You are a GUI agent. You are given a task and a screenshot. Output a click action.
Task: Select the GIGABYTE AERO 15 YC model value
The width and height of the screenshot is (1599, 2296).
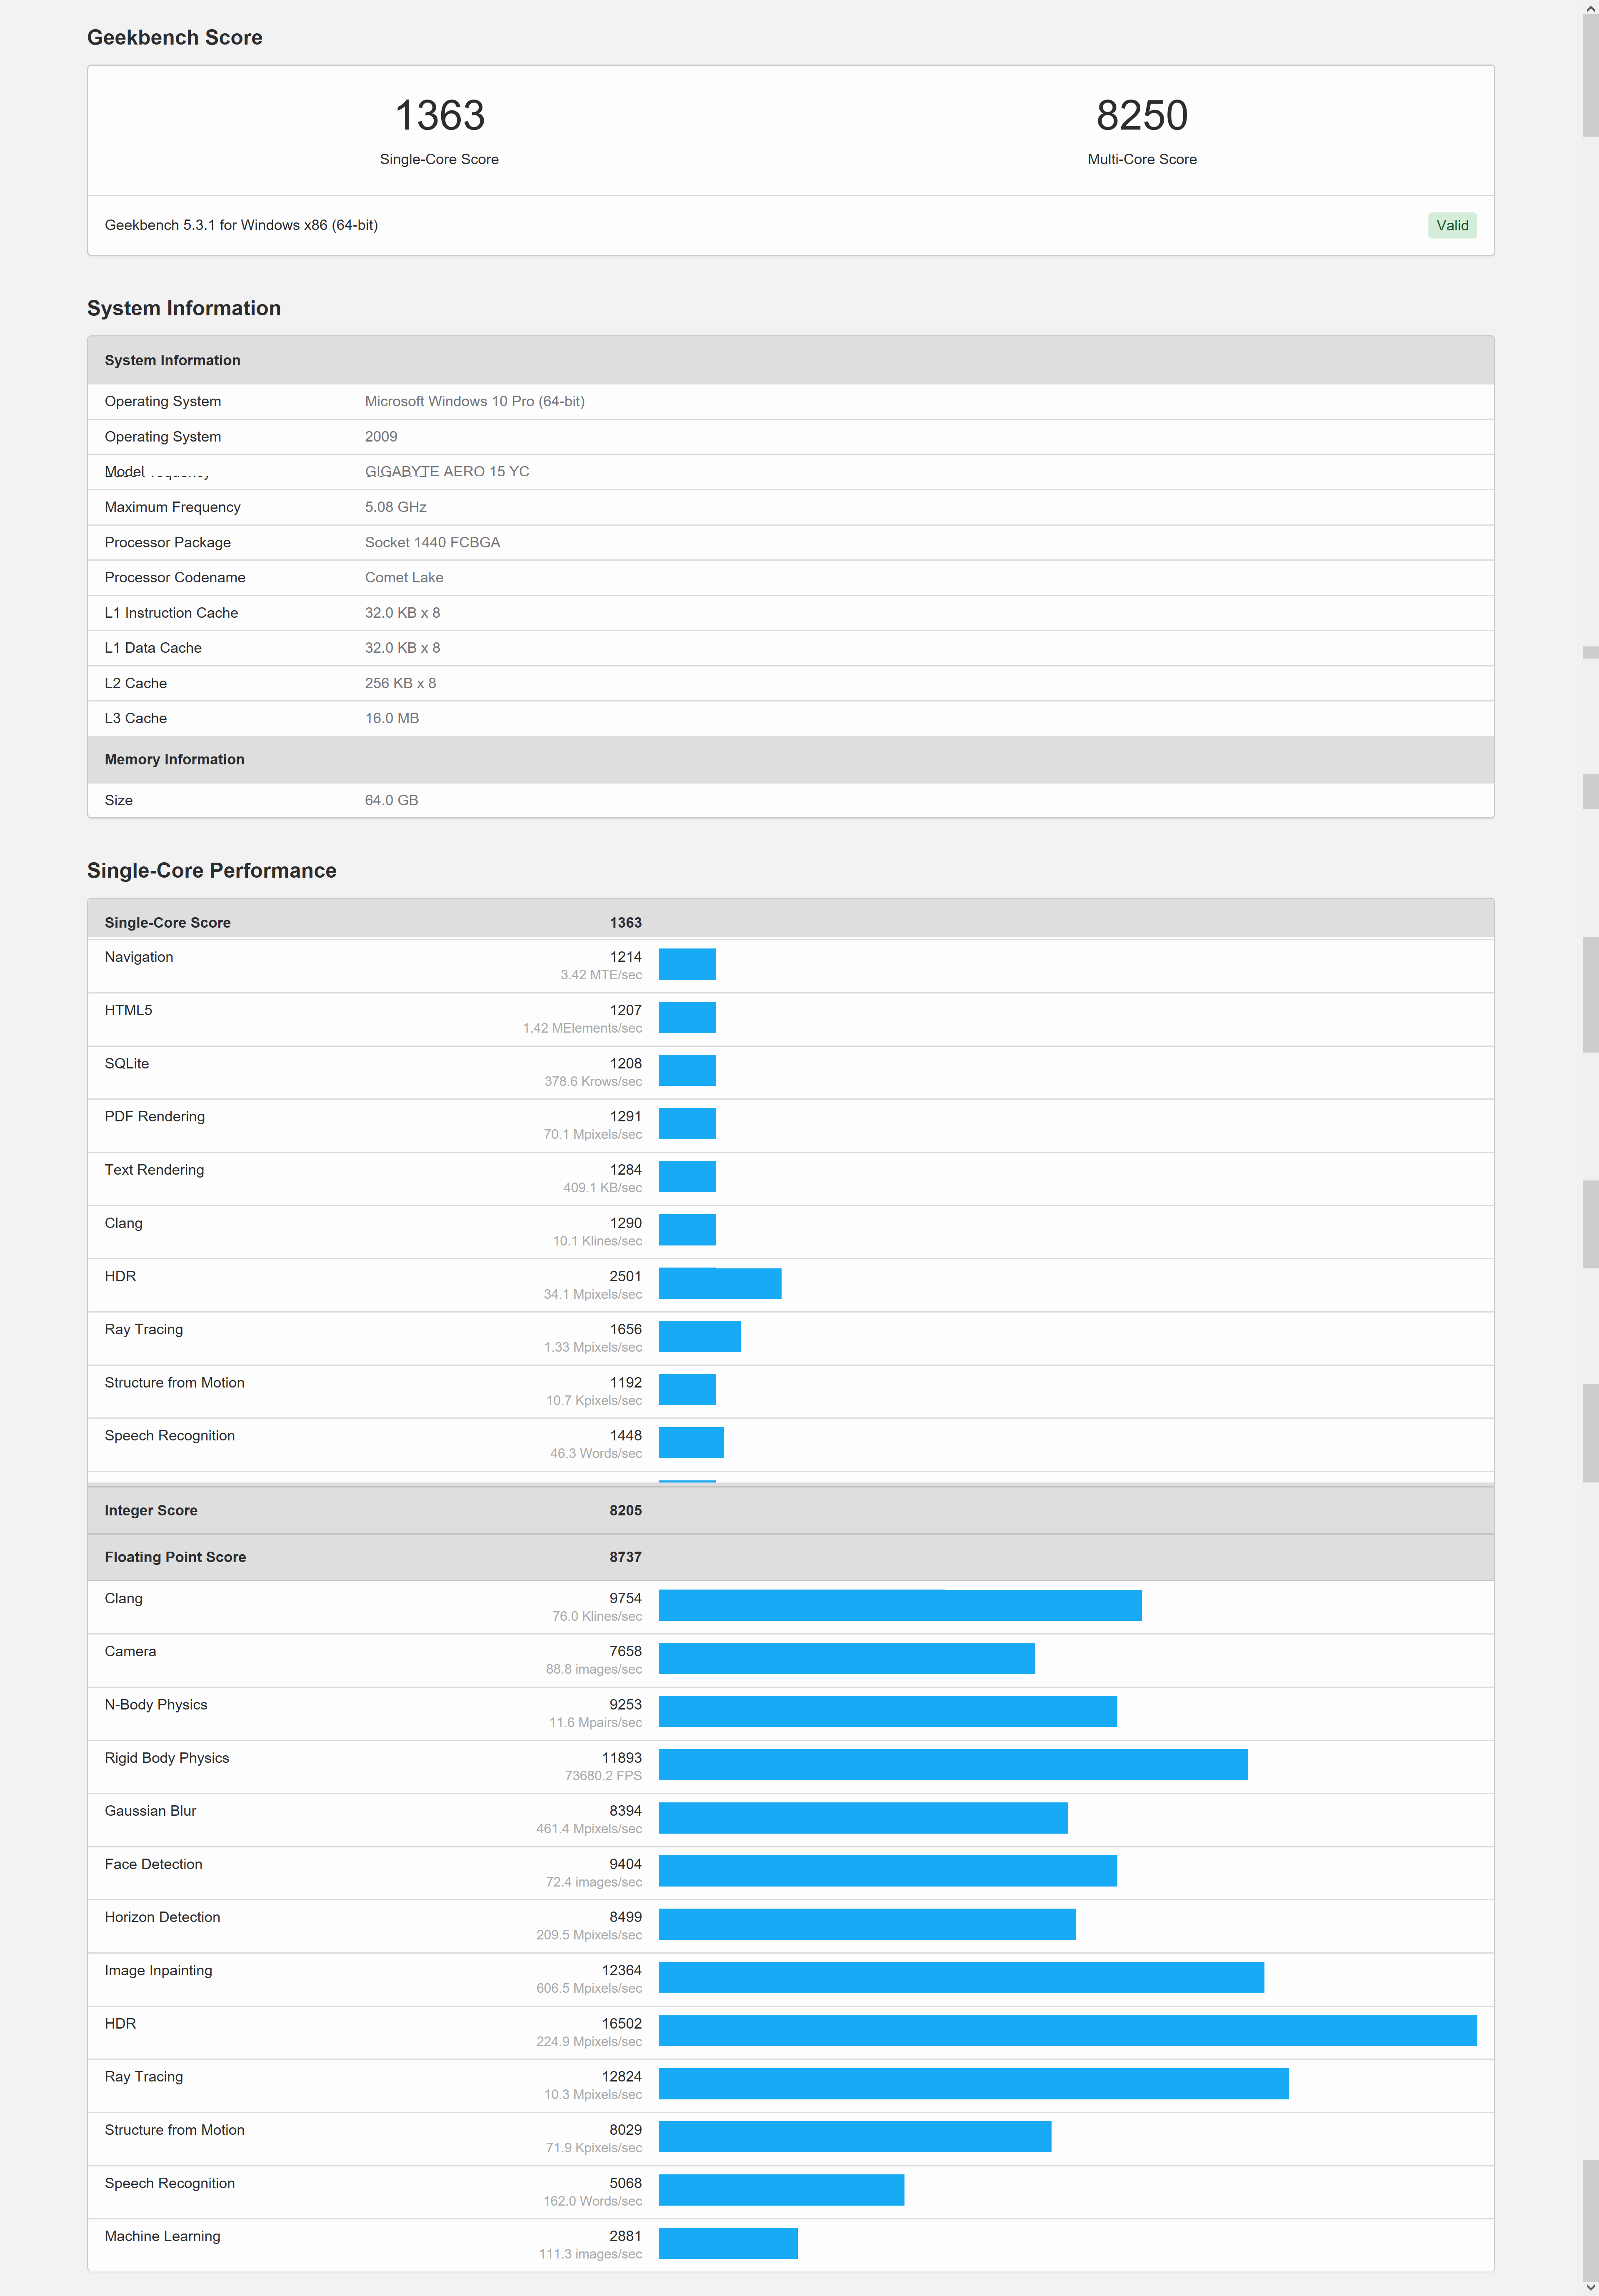click(x=447, y=472)
